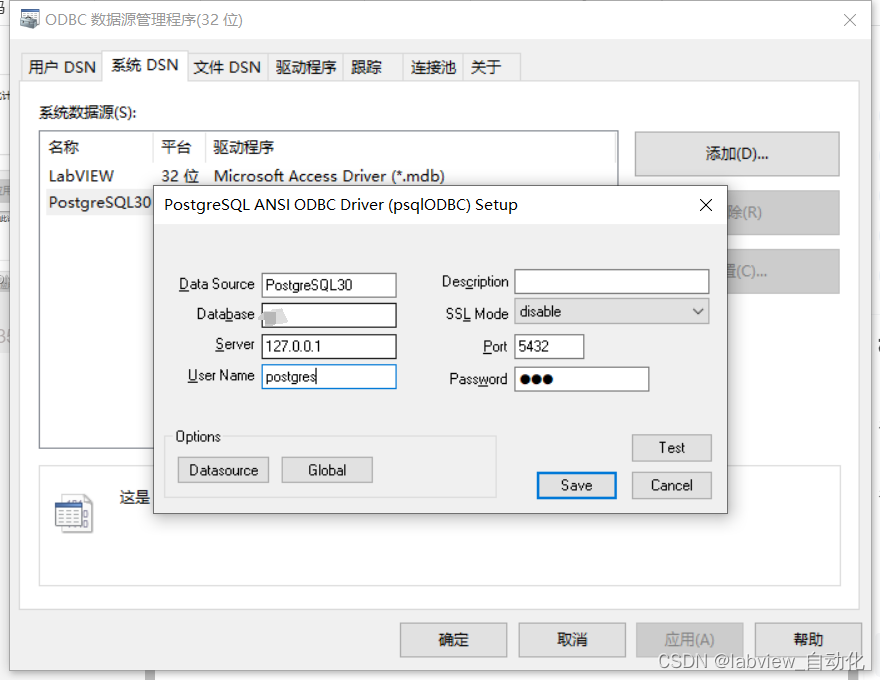Click the Password field

tap(582, 379)
